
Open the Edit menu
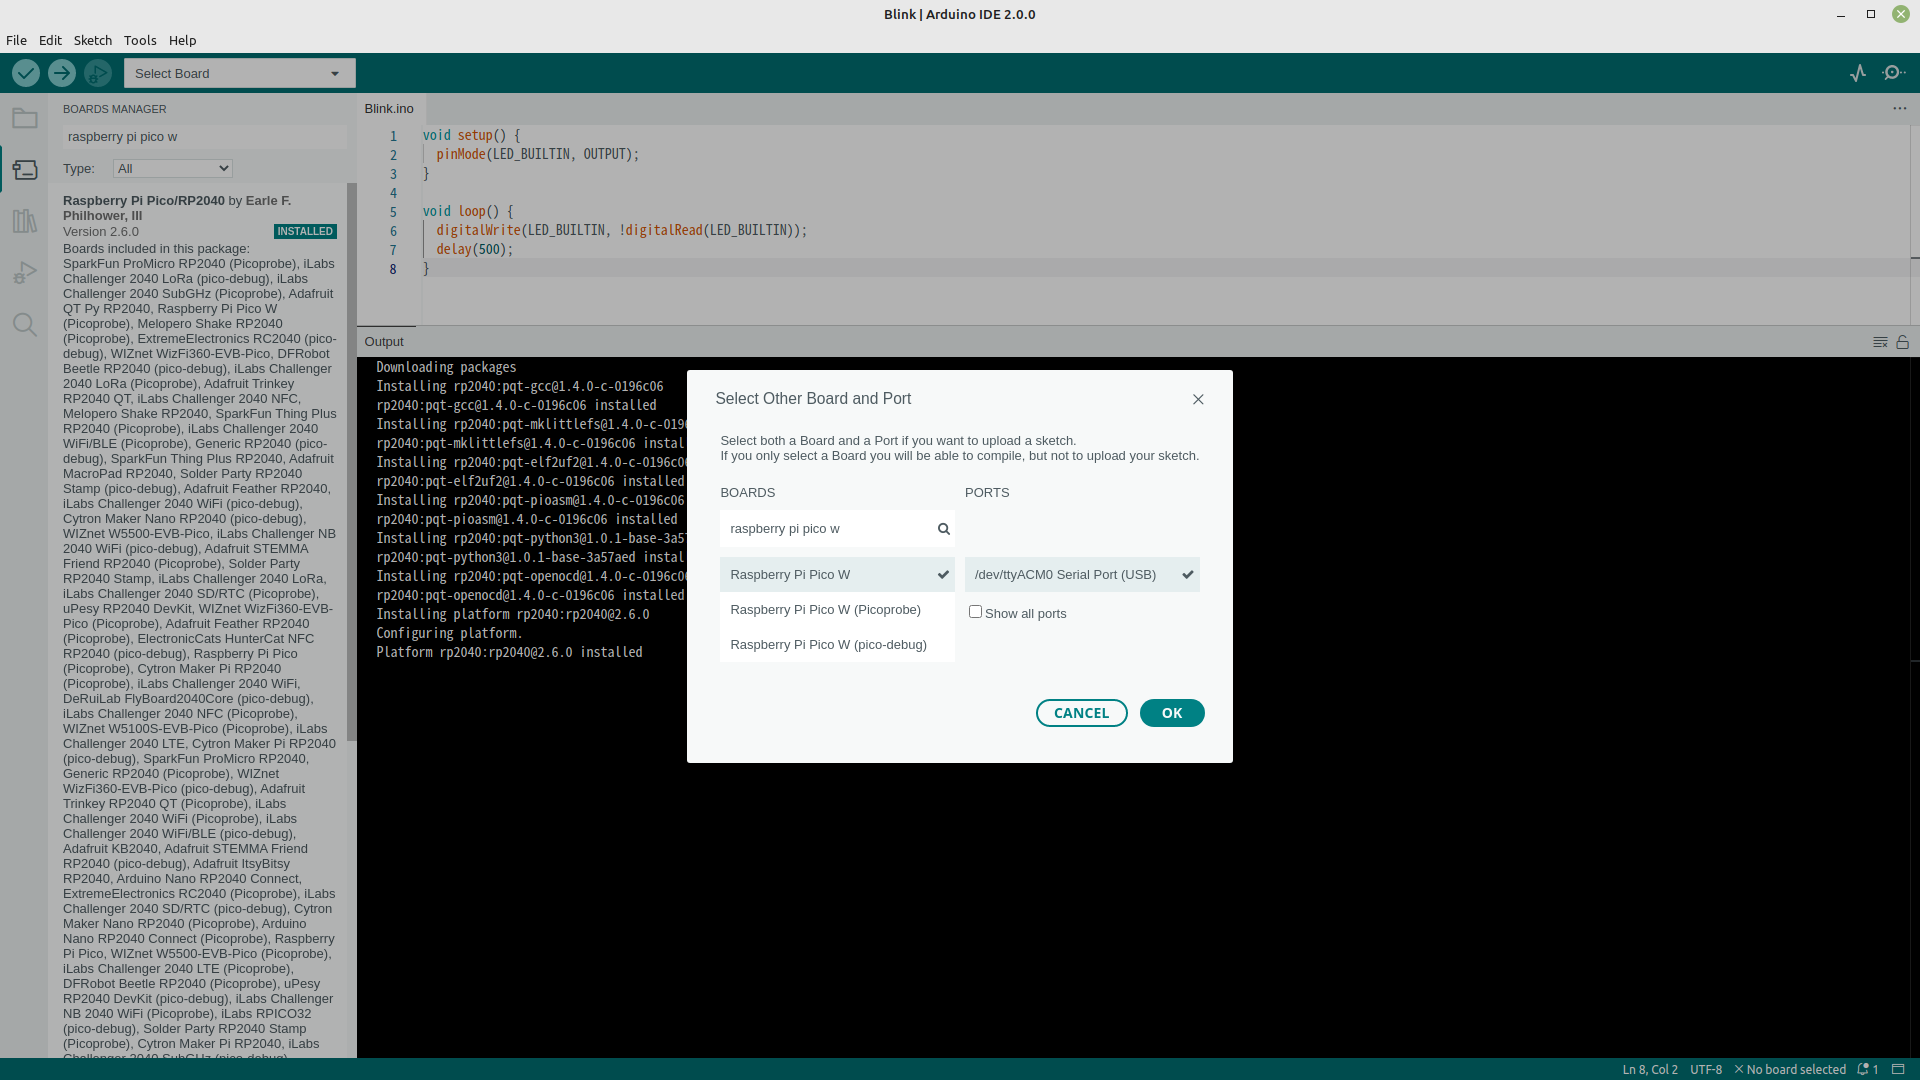coord(50,40)
